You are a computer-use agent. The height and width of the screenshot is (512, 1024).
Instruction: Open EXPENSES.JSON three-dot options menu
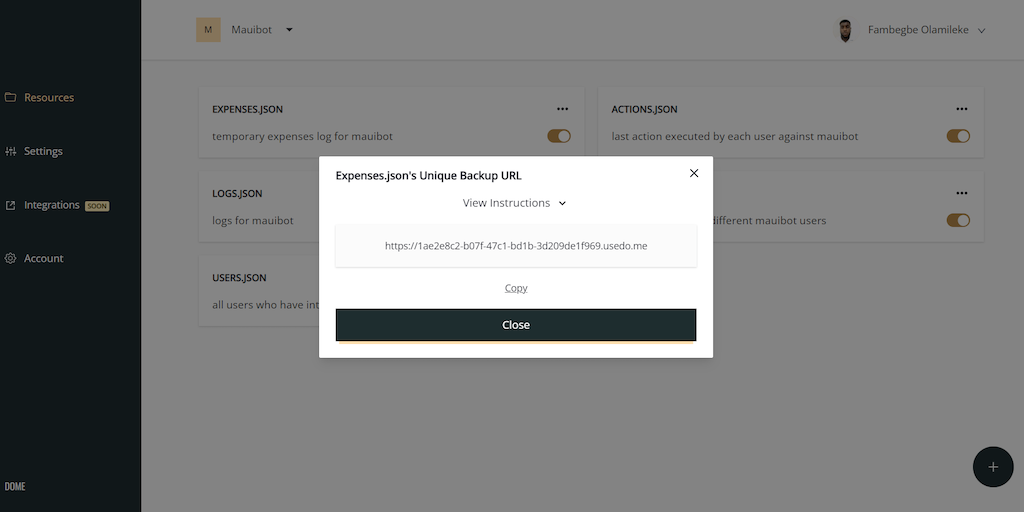coord(563,109)
